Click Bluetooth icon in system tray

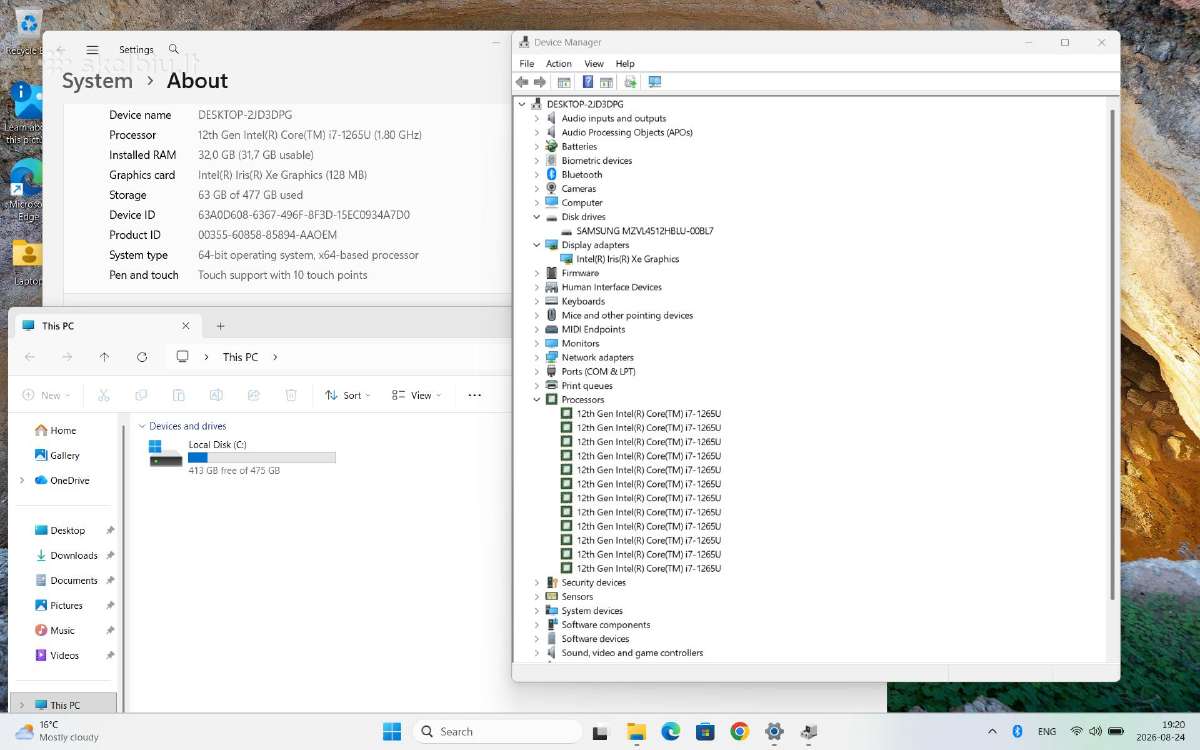pos(1017,731)
